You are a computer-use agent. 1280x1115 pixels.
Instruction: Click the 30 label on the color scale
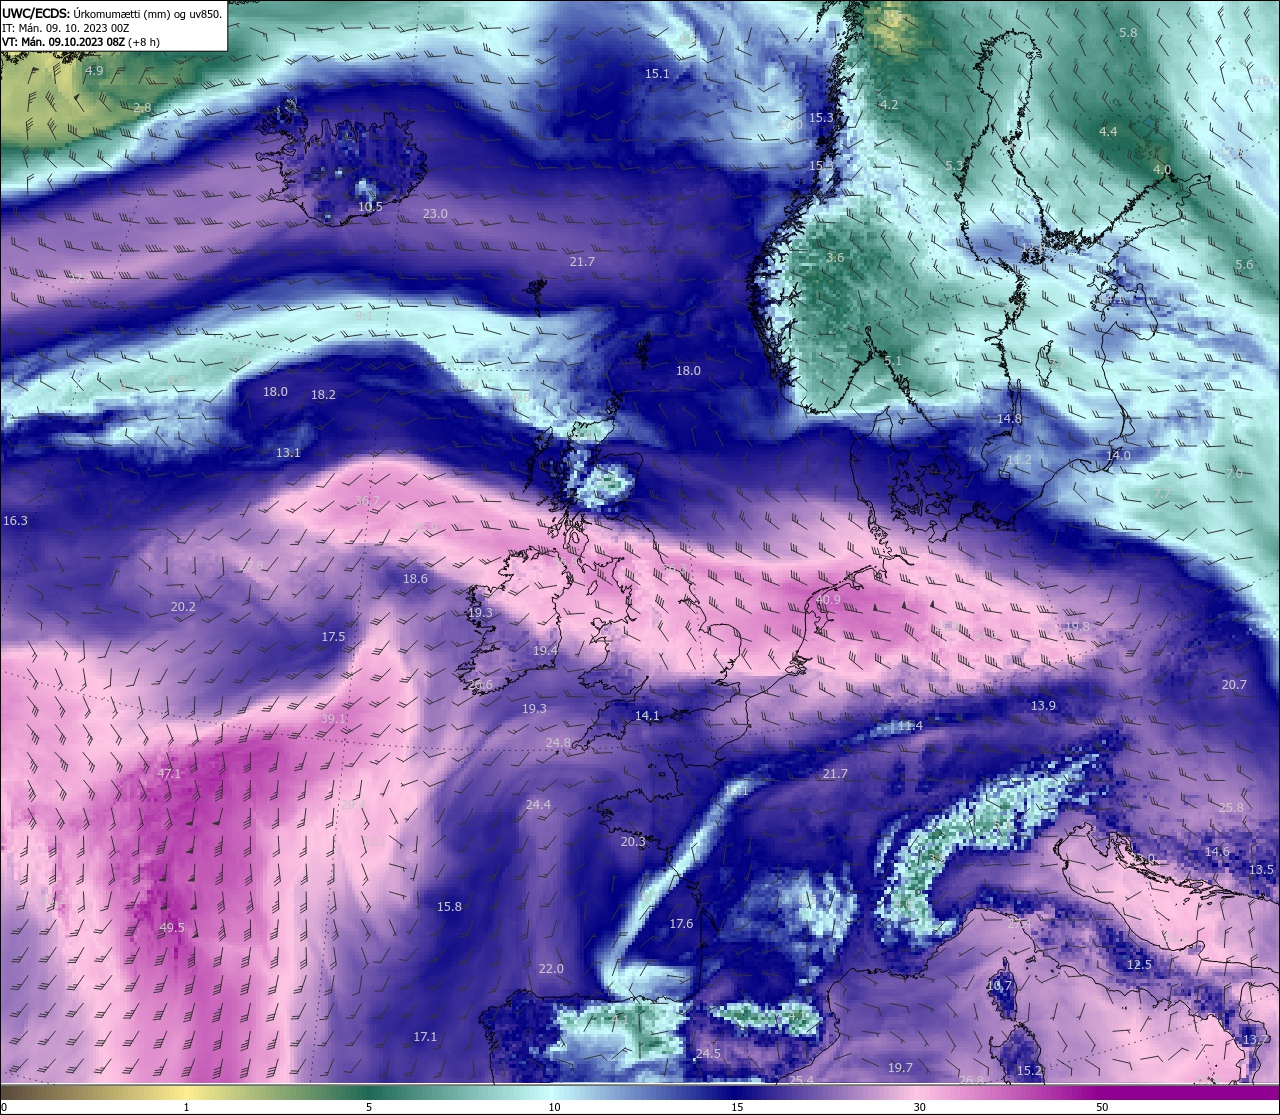919,1107
